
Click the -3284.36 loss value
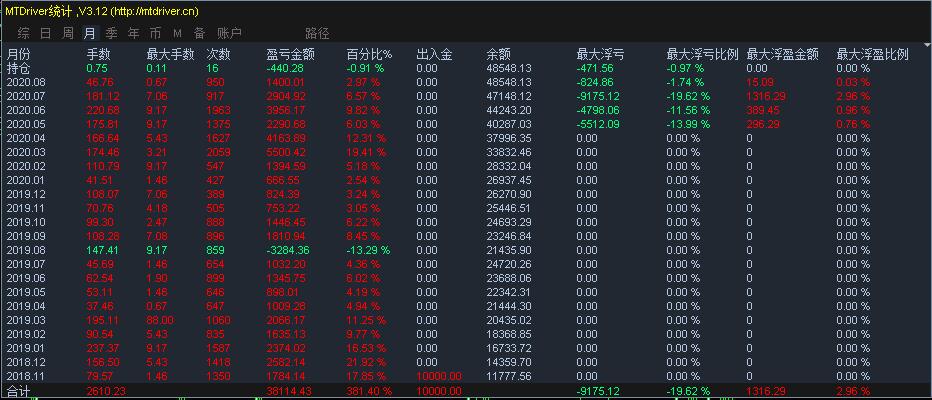[x=288, y=250]
